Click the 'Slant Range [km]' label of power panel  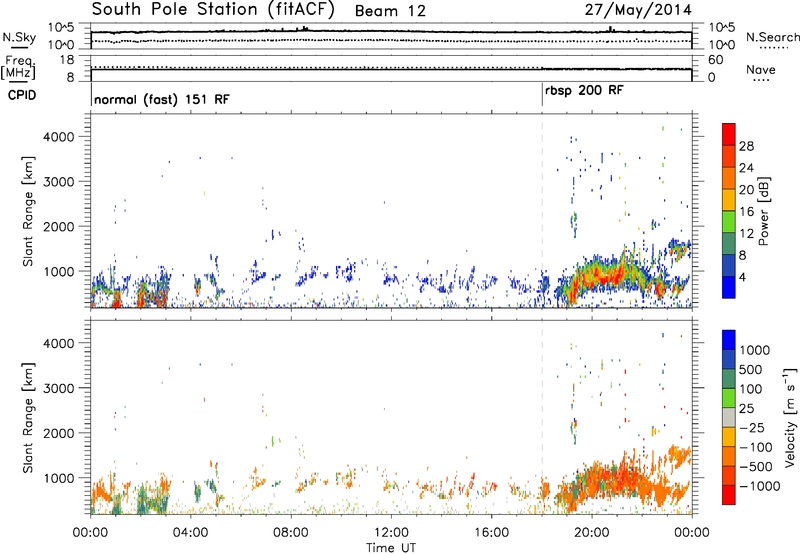tap(28, 211)
